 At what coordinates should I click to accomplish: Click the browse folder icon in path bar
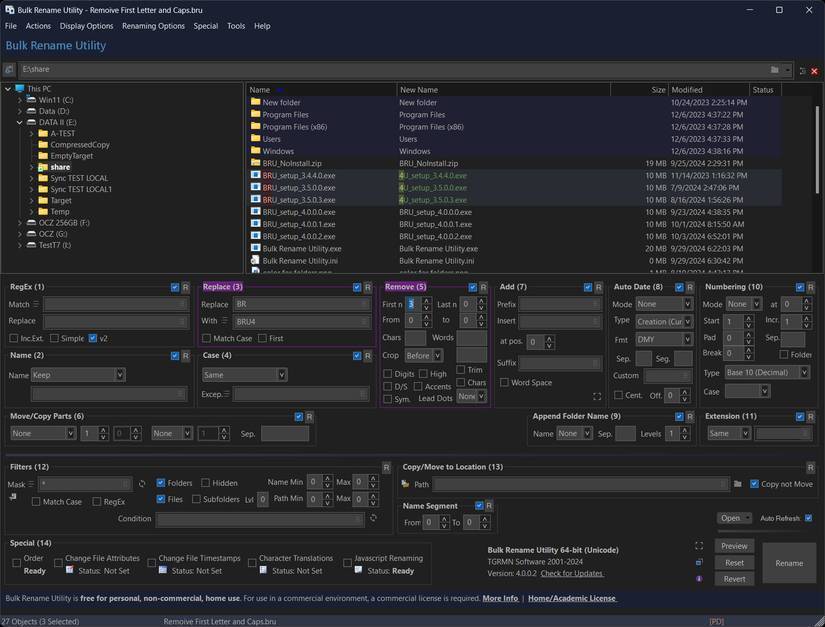pyautogui.click(x=775, y=70)
